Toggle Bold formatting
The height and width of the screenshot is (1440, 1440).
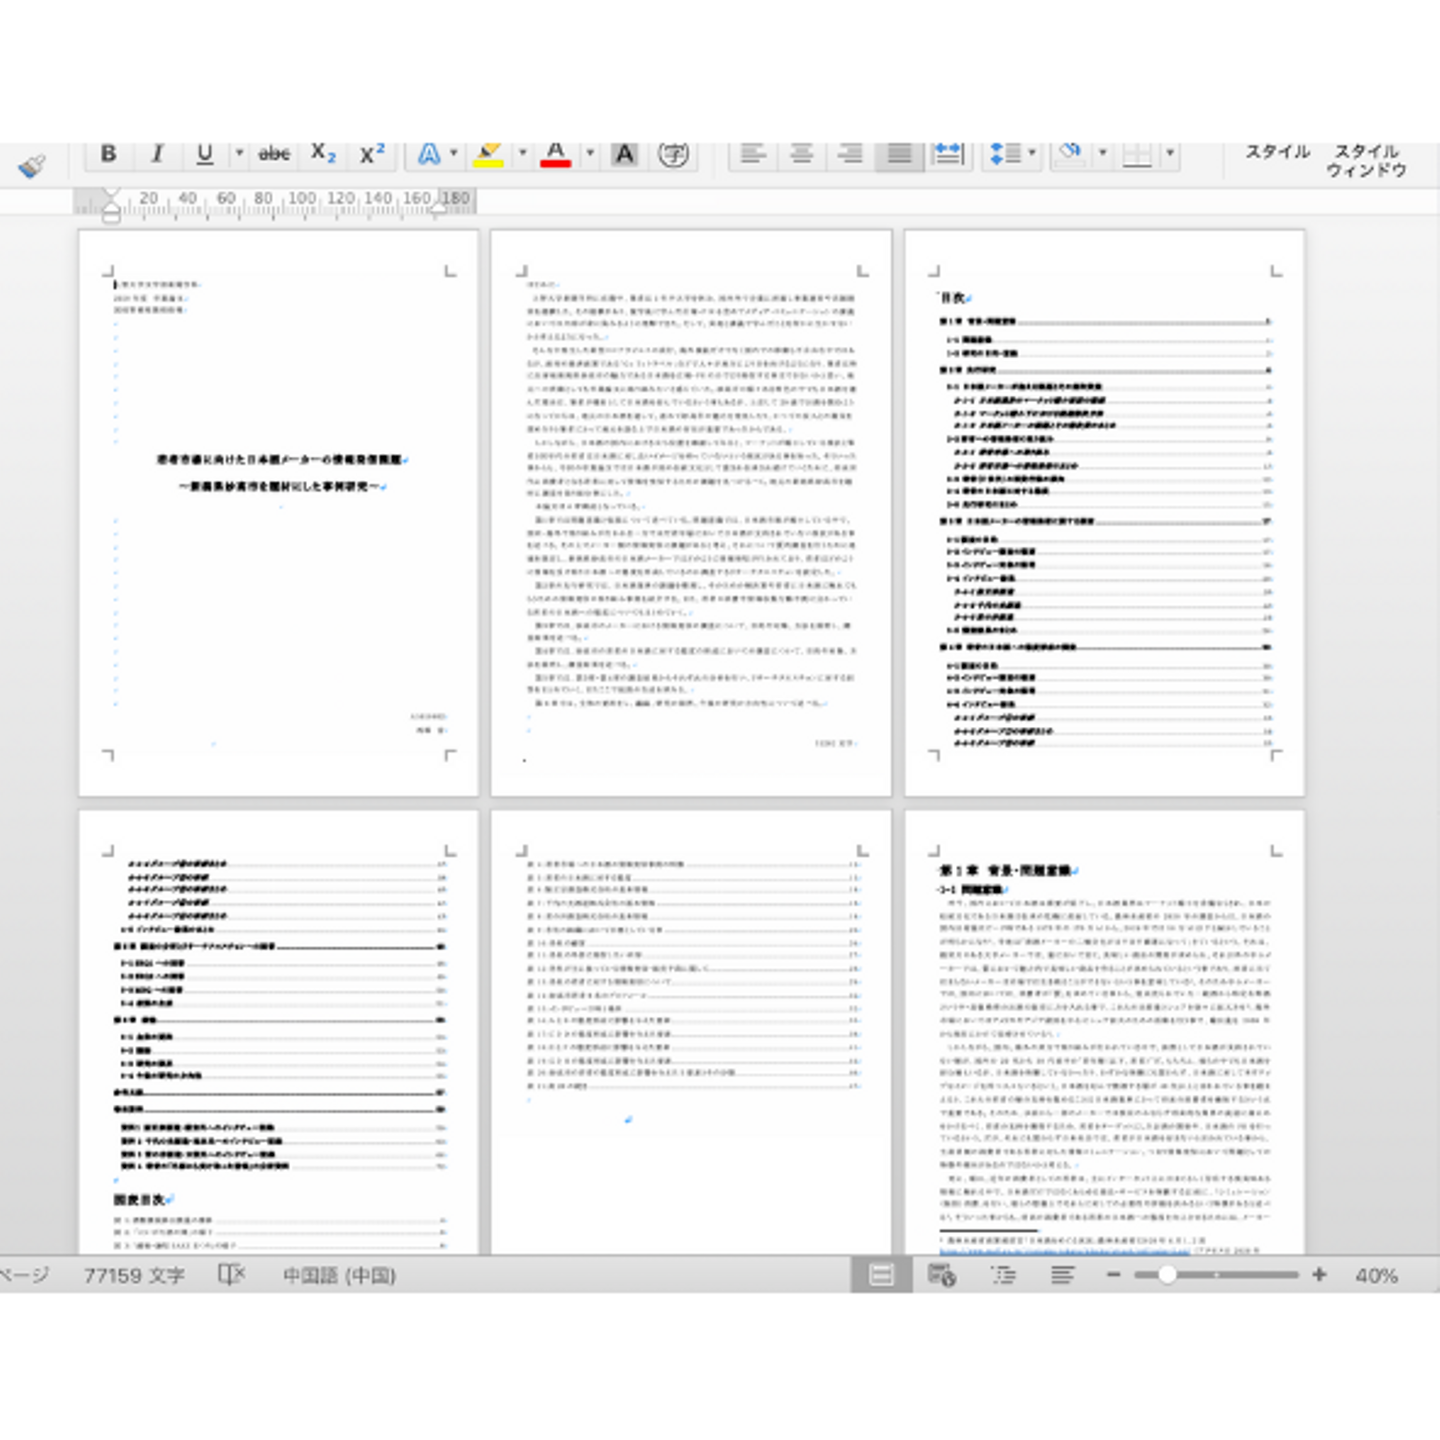coord(109,154)
